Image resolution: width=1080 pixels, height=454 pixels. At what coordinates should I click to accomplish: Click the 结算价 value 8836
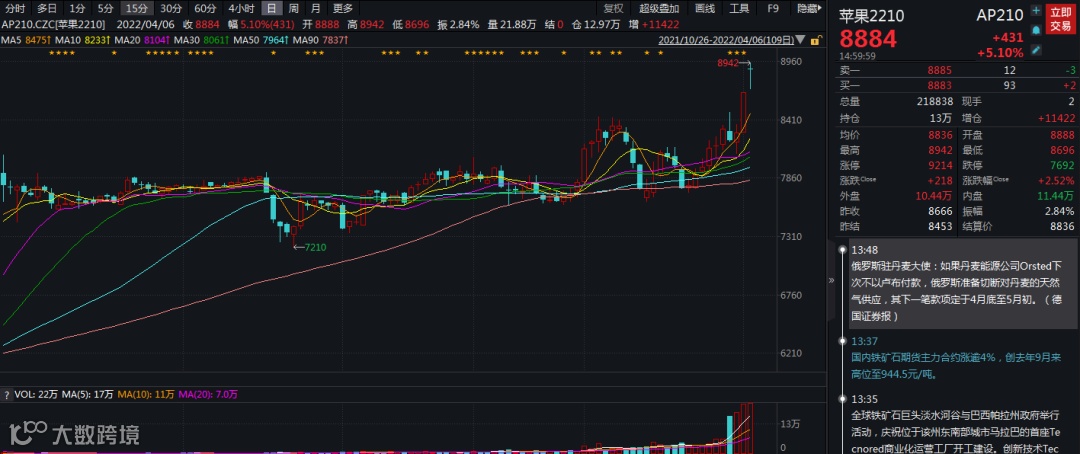point(1062,226)
